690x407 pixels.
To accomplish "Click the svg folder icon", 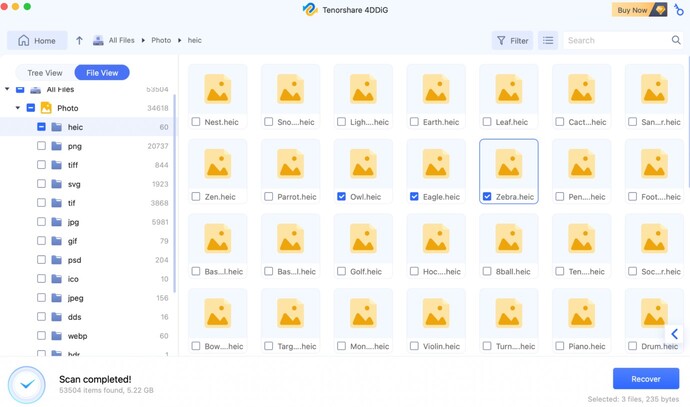I will tap(56, 184).
